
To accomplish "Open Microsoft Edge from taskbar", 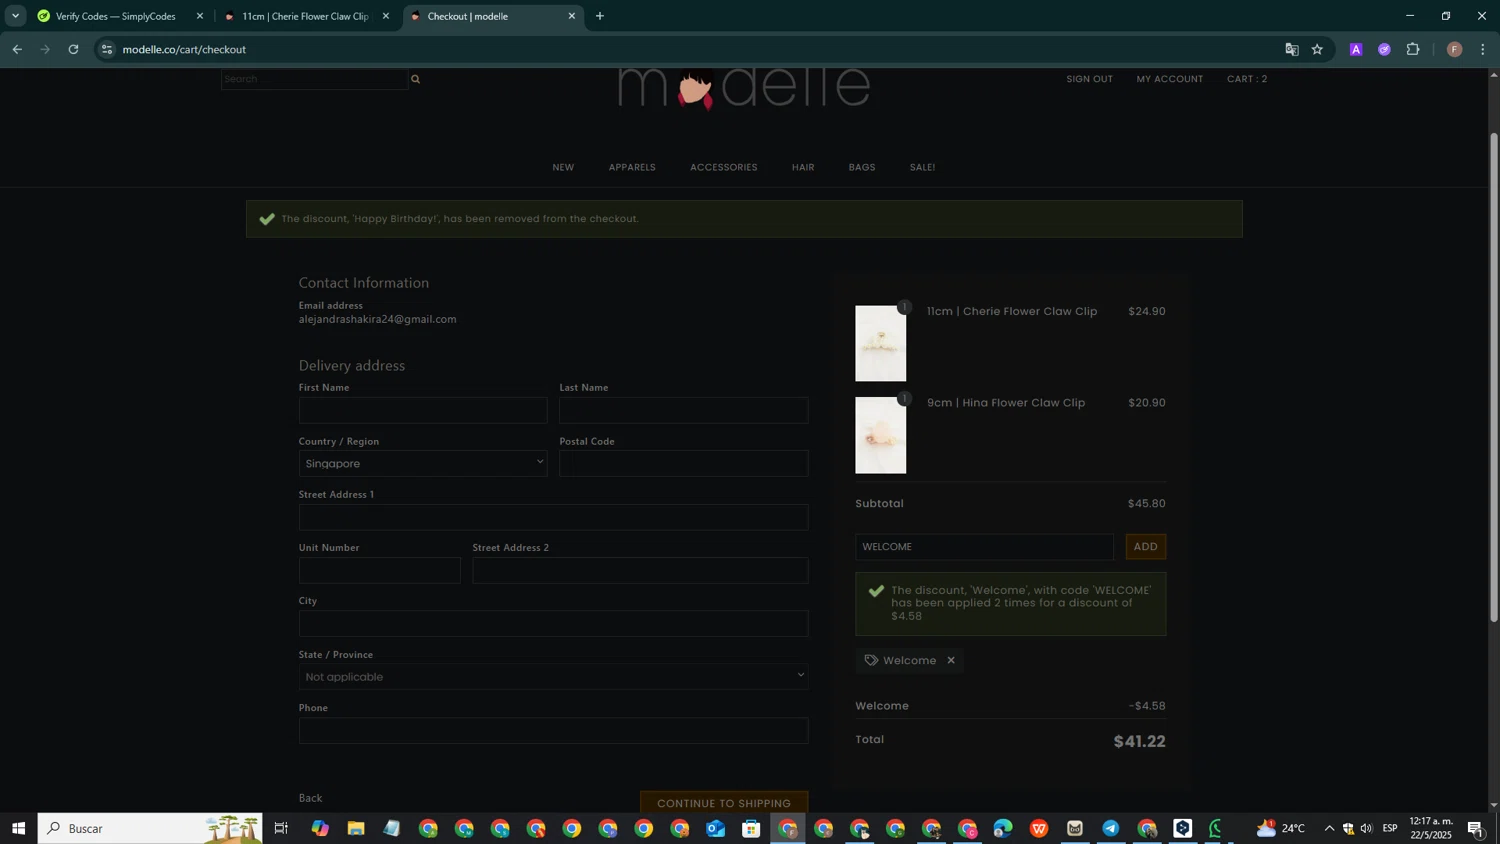I will [x=1003, y=828].
